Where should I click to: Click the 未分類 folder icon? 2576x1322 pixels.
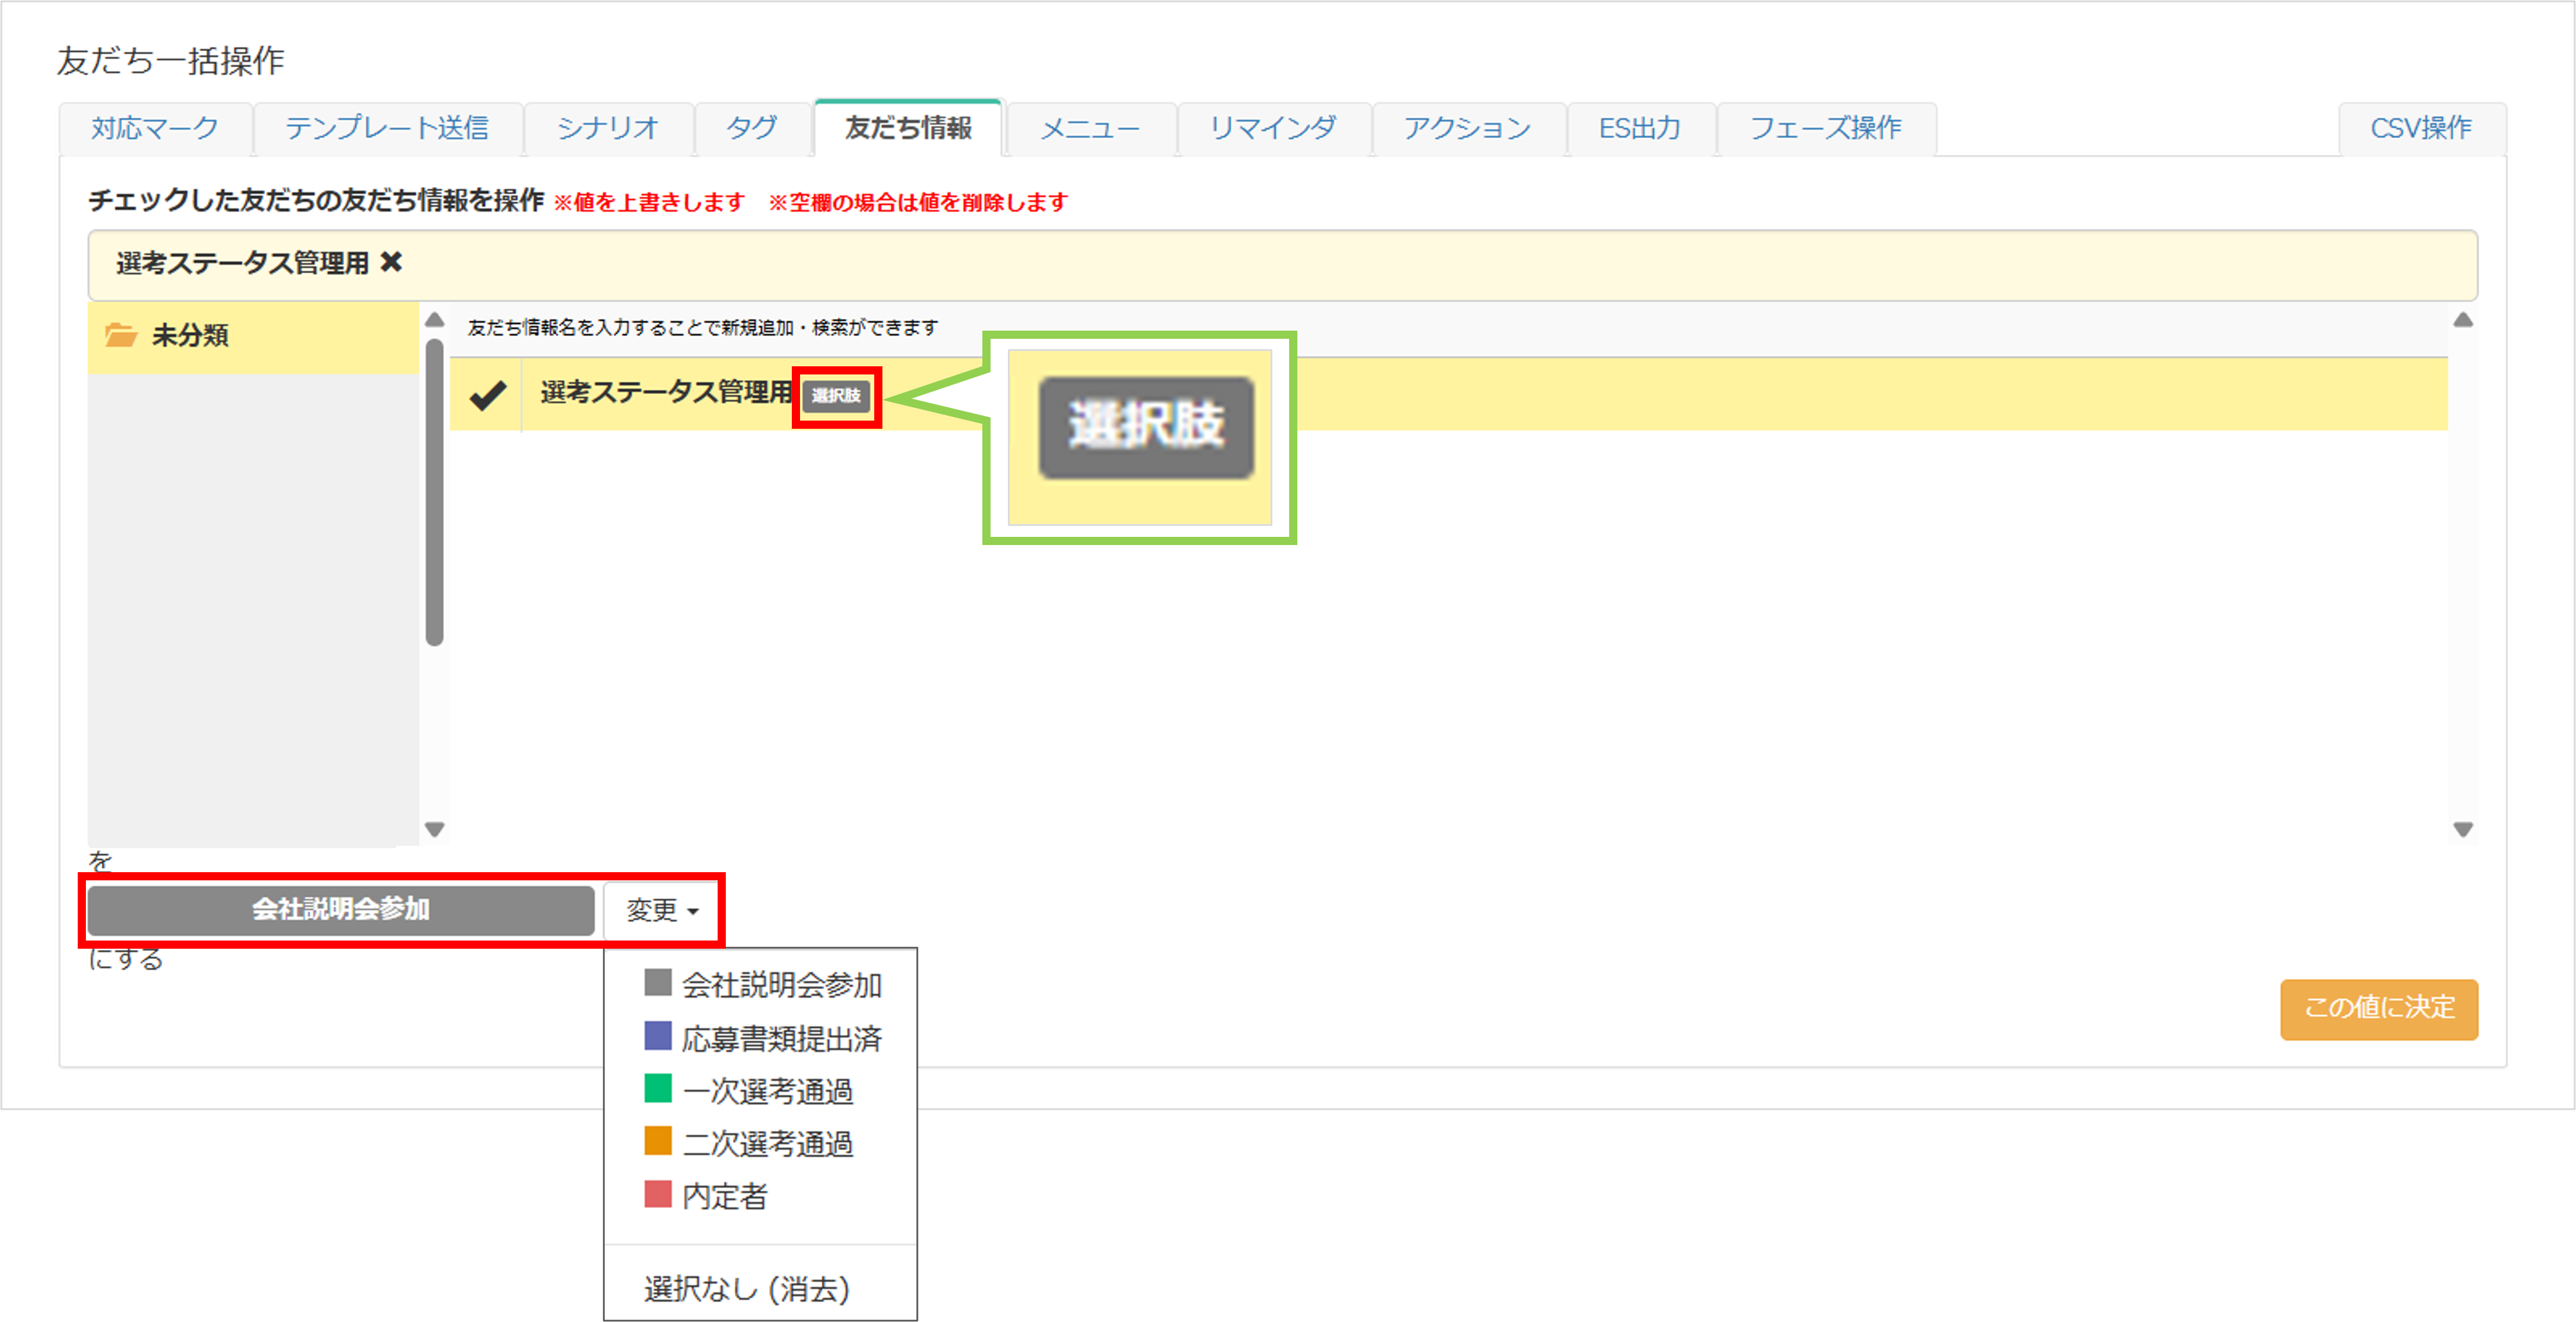coord(121,334)
